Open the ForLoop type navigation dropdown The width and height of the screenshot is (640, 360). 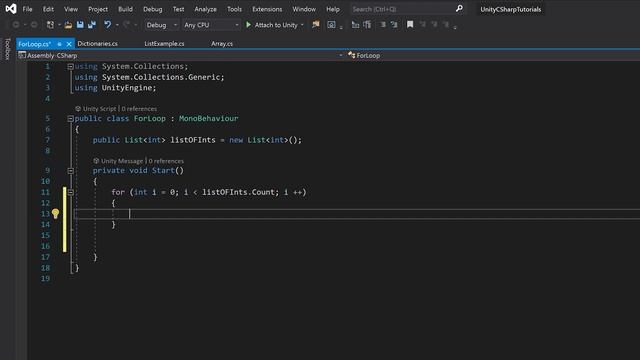tap(493, 55)
